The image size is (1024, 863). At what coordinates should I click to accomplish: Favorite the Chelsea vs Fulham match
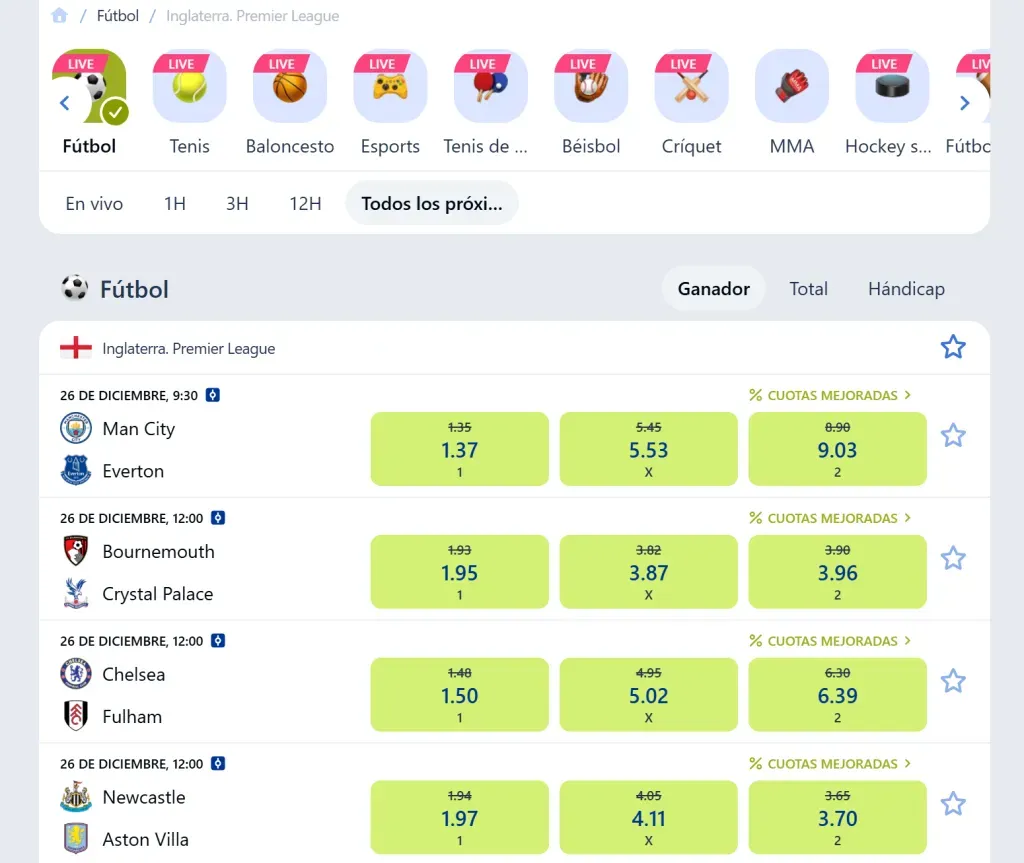[952, 680]
